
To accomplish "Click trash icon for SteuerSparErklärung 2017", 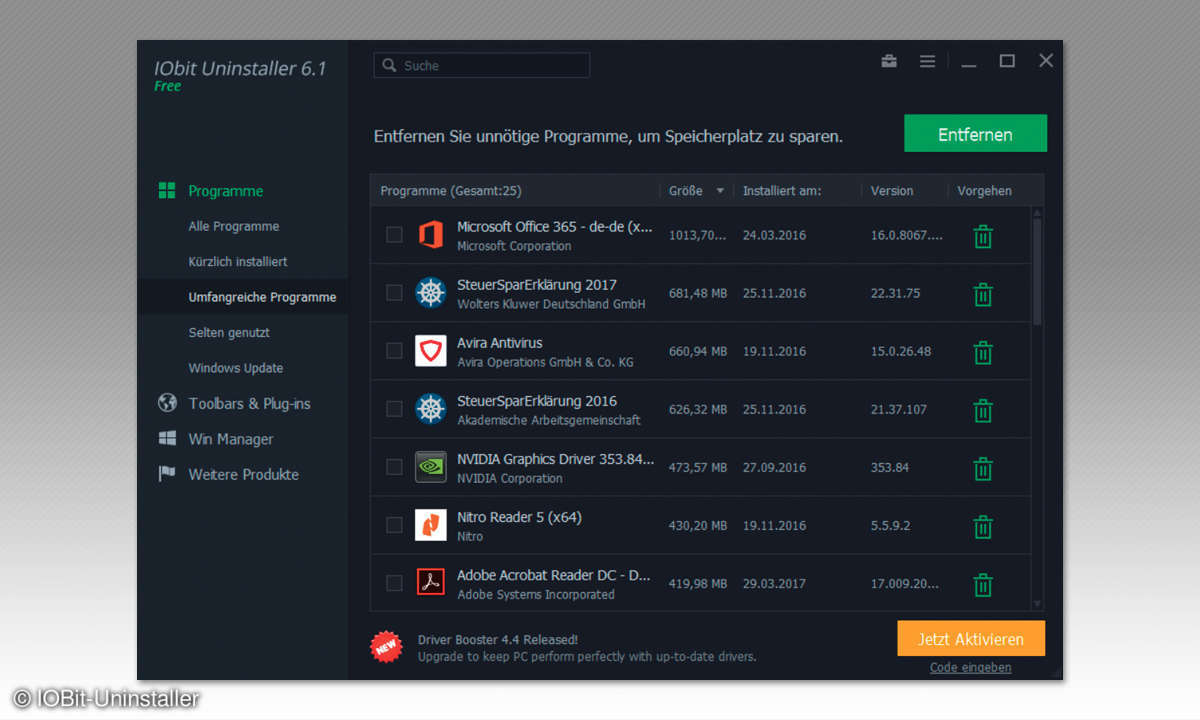I will point(983,294).
